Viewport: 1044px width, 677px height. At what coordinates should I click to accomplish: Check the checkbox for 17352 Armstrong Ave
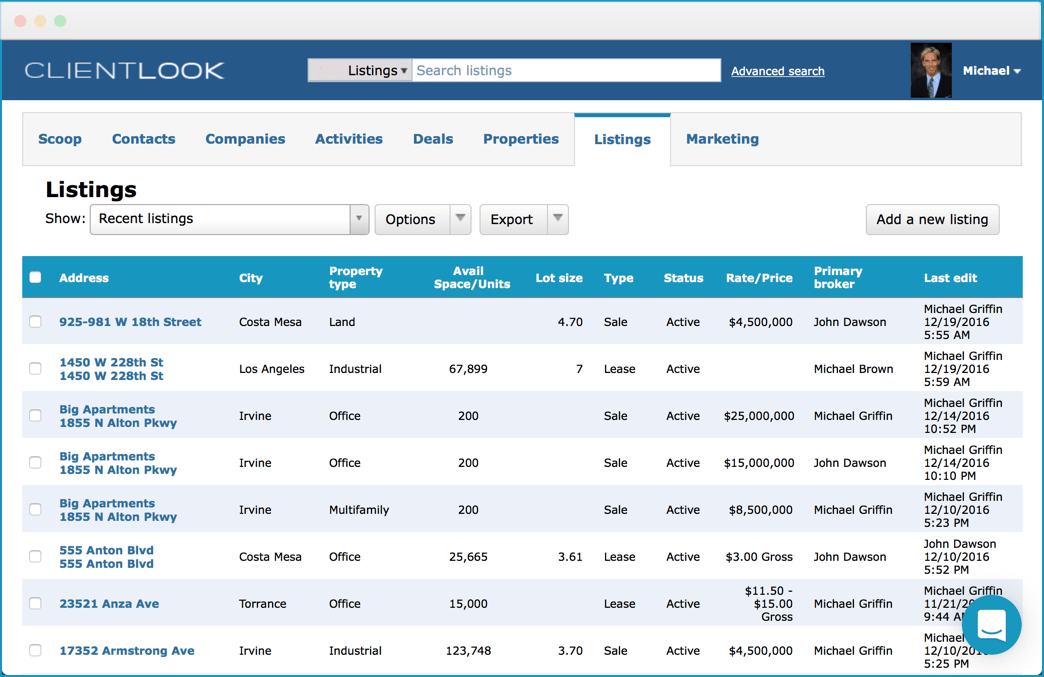pyautogui.click(x=35, y=650)
